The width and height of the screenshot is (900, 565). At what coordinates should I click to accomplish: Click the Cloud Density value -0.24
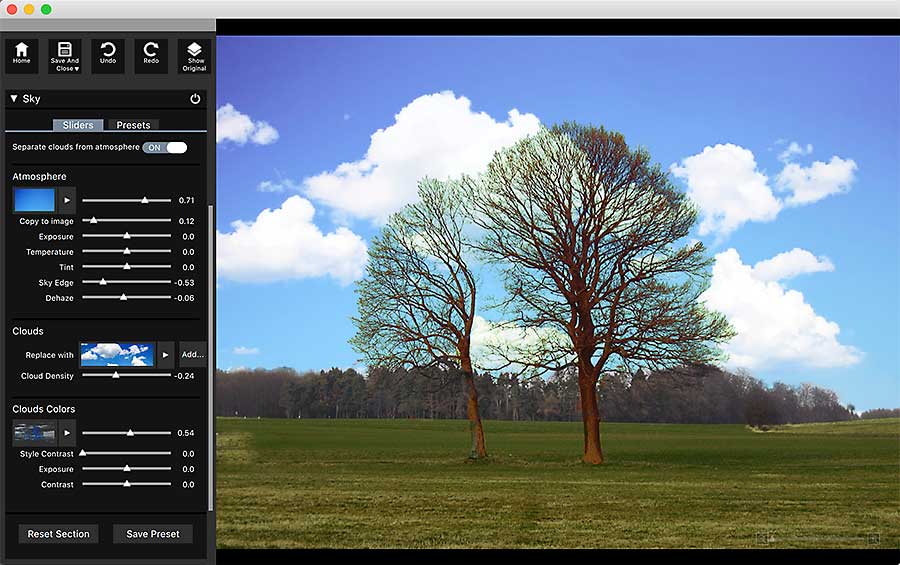(x=184, y=376)
